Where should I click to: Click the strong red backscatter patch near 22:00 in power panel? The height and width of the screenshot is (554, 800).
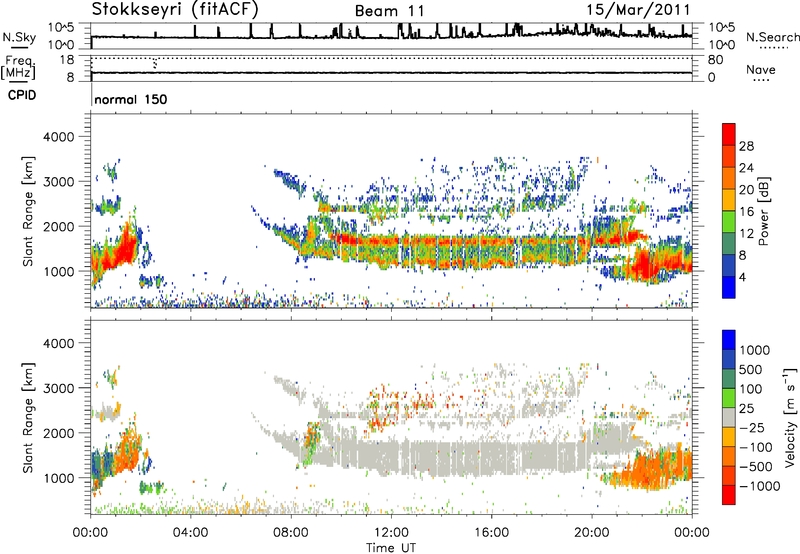pos(645,264)
